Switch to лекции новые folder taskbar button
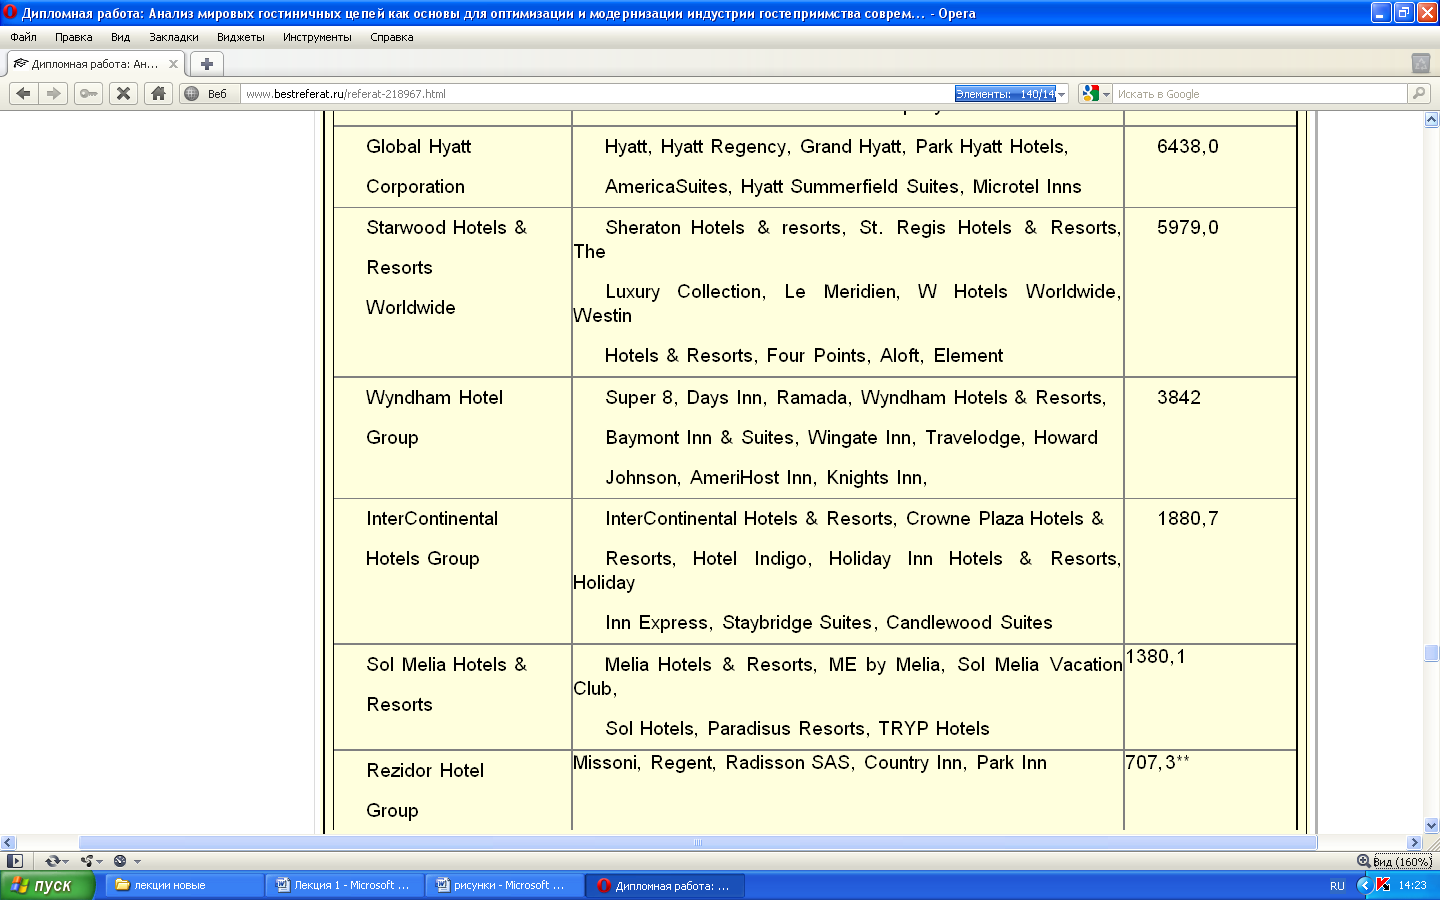1440x900 pixels. pos(183,885)
